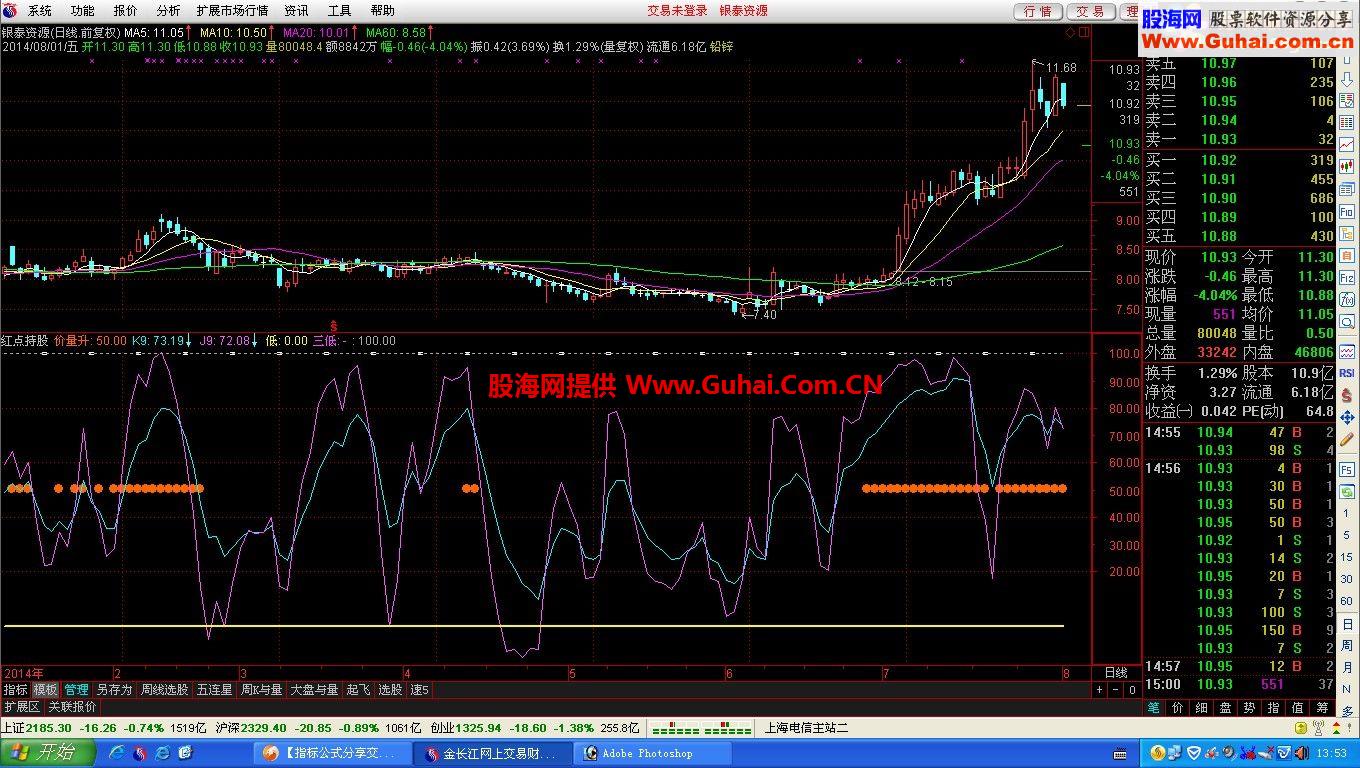Screen dimensions: 1360x768
Task: Click the wave indicator icon above RSI
Action: [x=1347, y=351]
